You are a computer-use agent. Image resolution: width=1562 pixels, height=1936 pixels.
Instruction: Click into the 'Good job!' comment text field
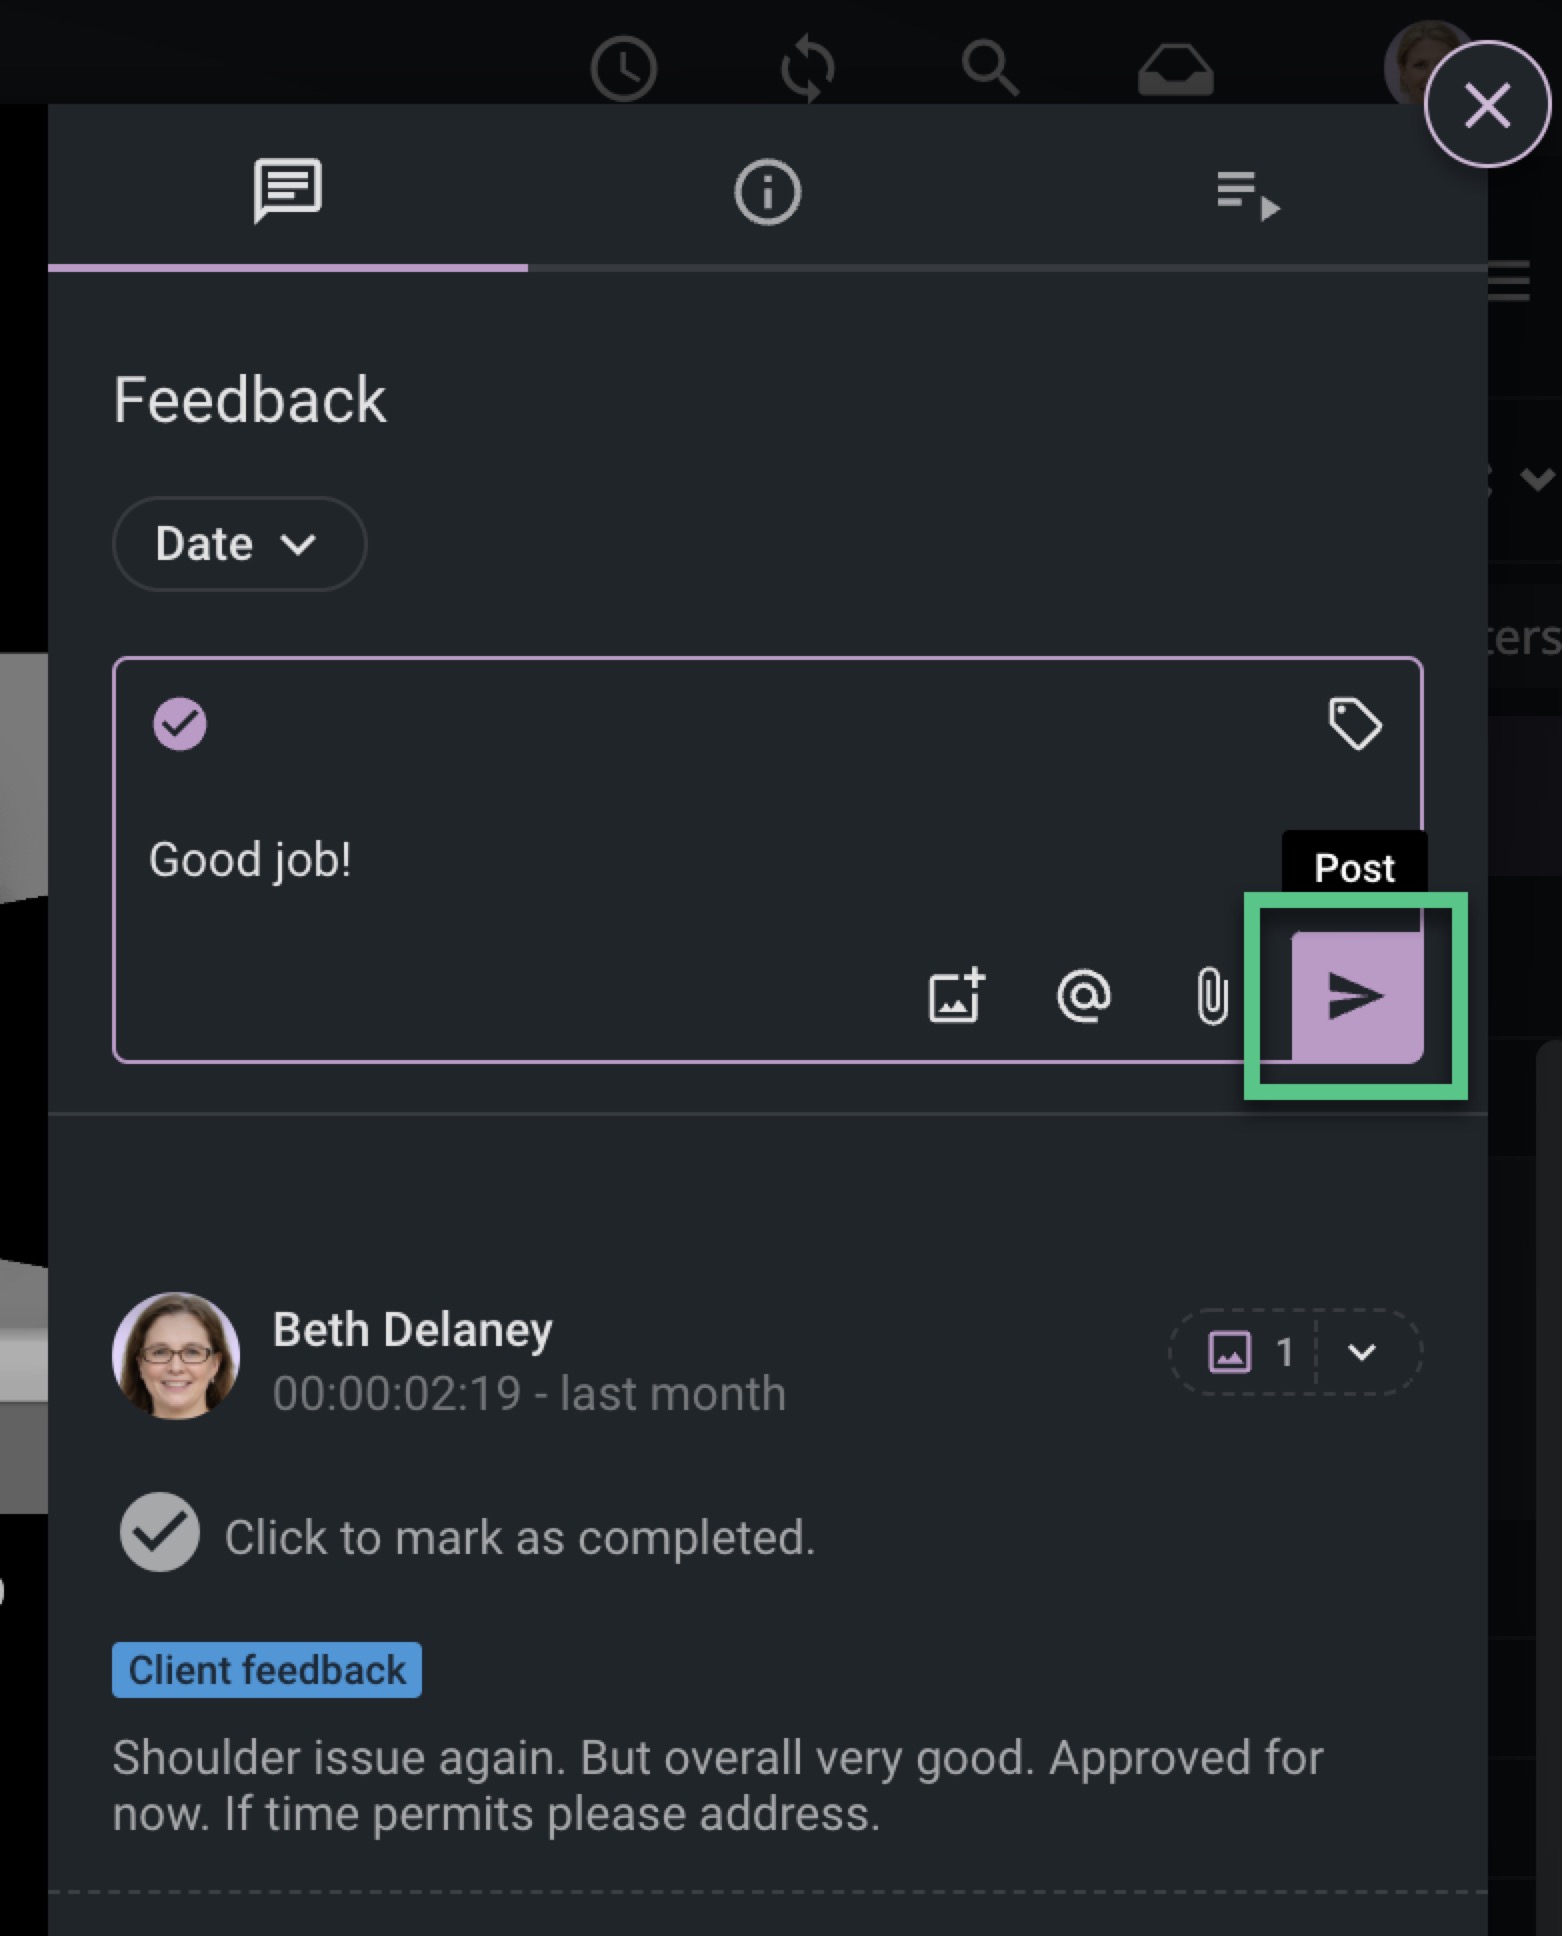(600, 860)
